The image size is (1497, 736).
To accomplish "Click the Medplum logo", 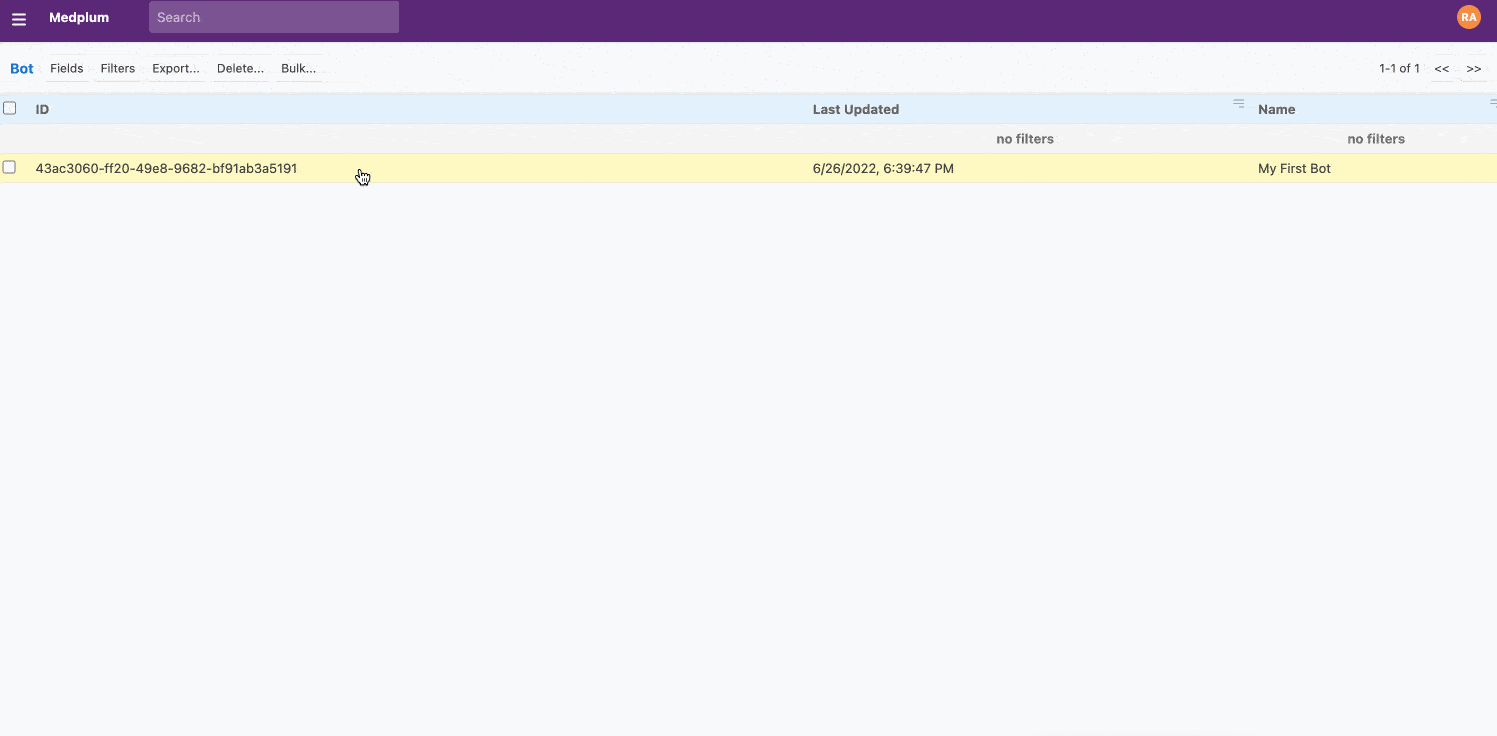I will click(x=79, y=17).
